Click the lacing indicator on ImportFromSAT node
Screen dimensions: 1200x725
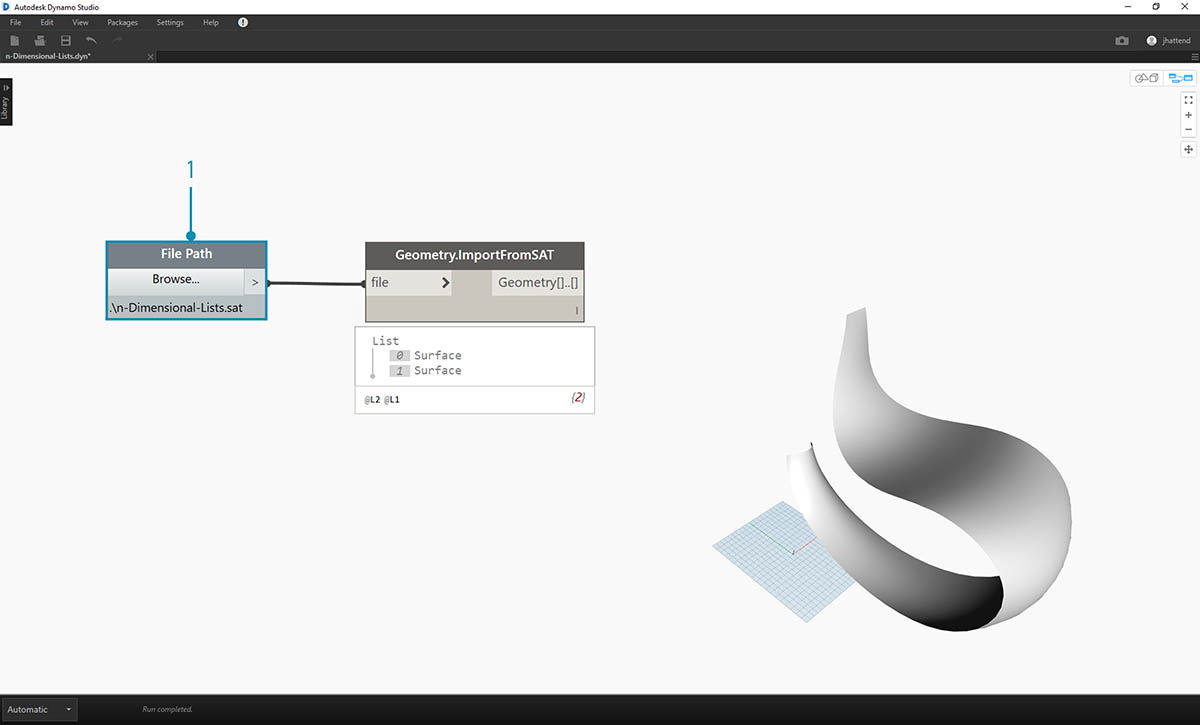(576, 311)
